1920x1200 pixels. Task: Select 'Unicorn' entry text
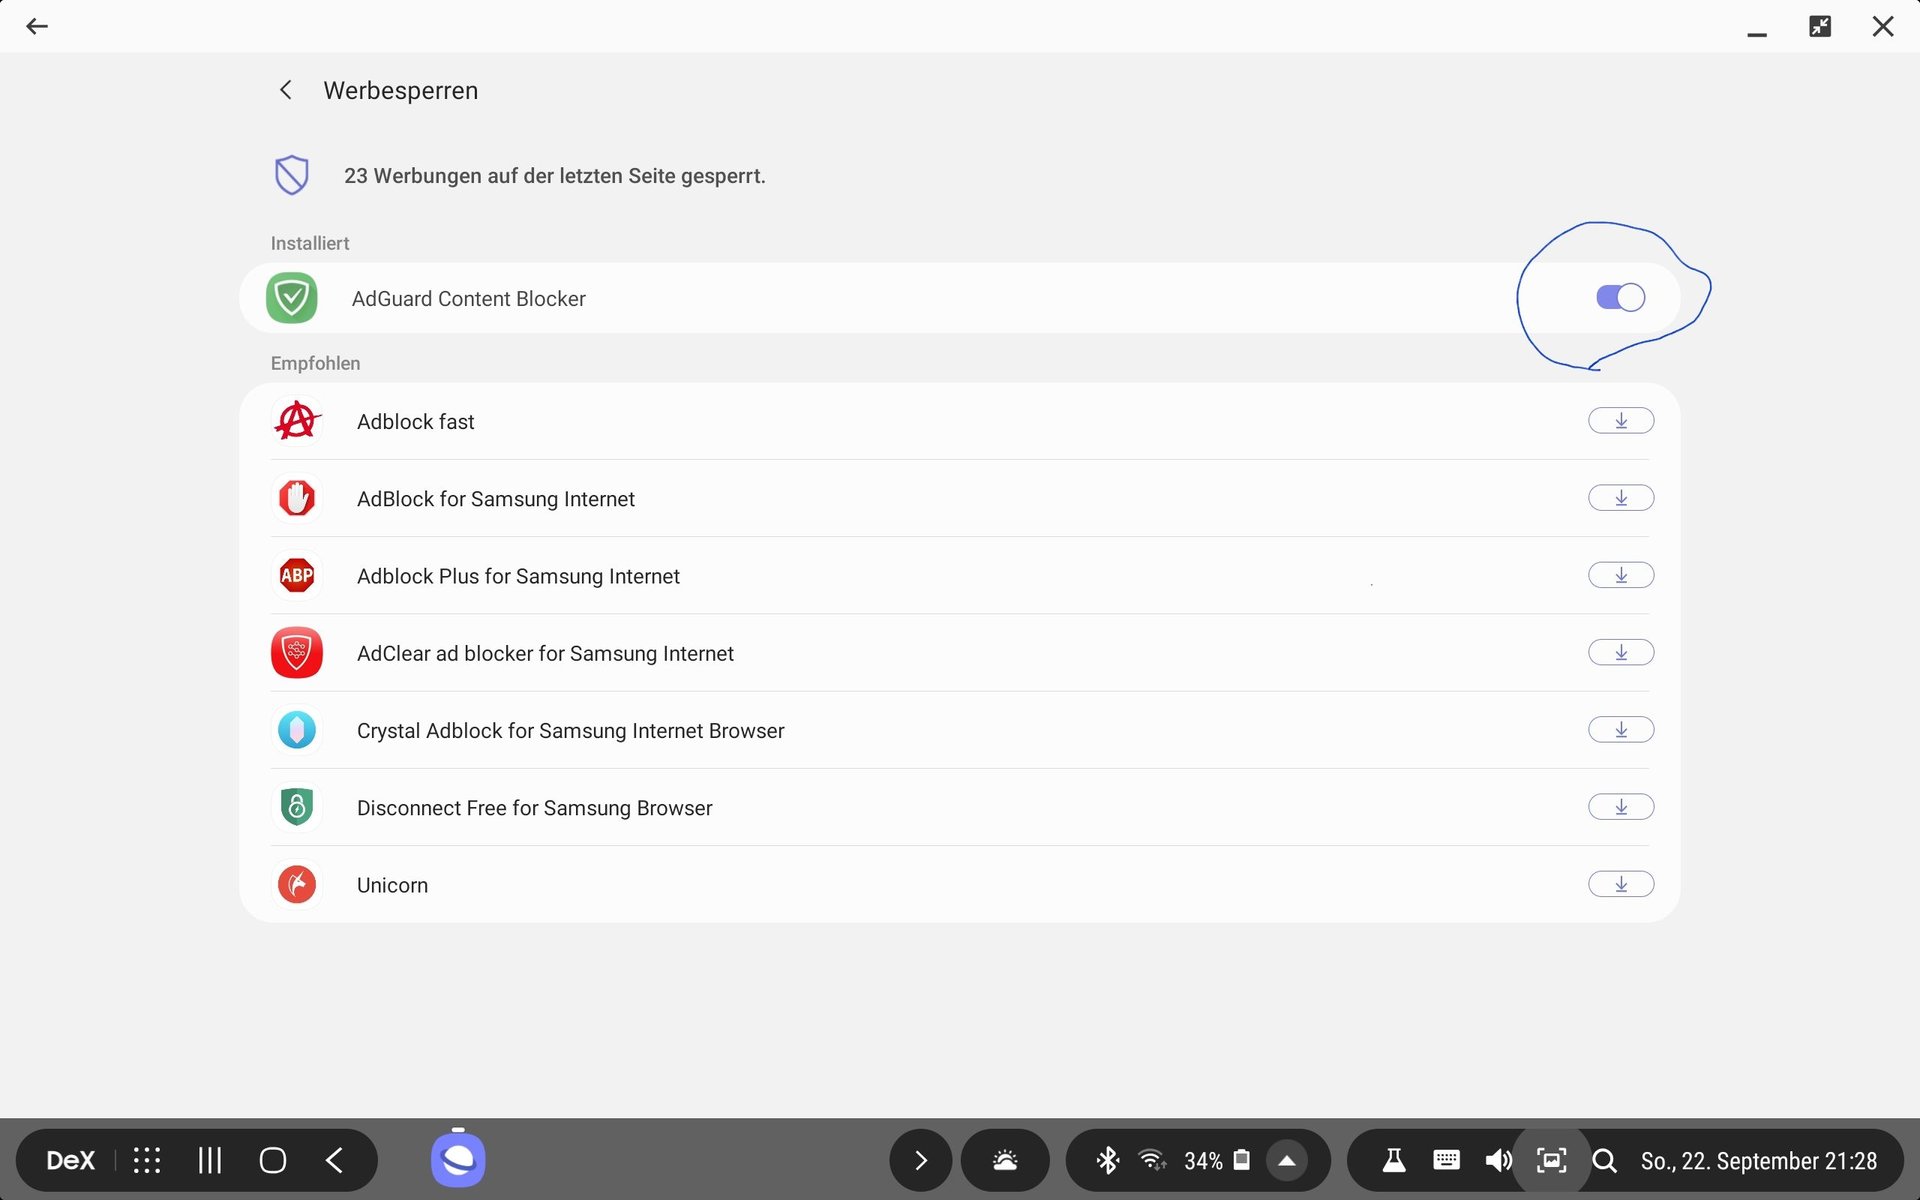click(392, 885)
